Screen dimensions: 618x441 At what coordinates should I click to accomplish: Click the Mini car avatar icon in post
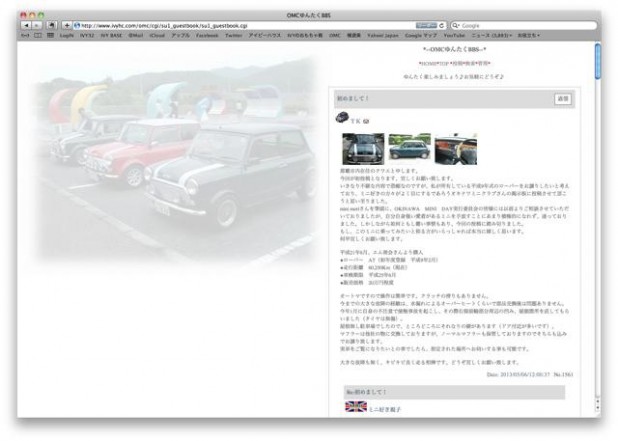(342, 118)
